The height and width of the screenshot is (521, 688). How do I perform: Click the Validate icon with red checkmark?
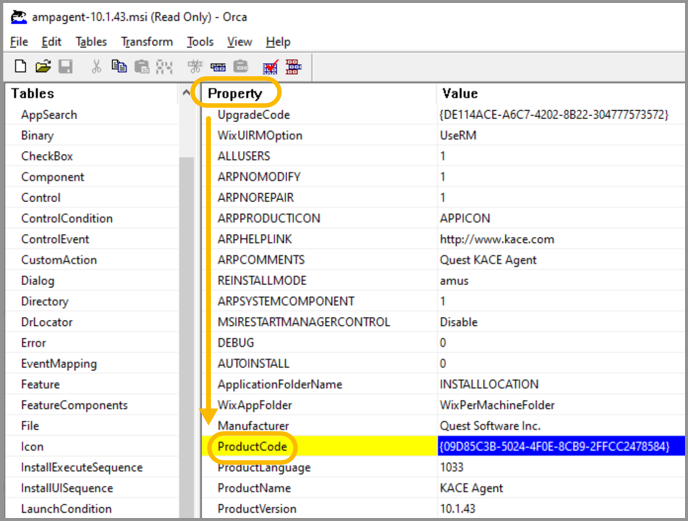(270, 67)
